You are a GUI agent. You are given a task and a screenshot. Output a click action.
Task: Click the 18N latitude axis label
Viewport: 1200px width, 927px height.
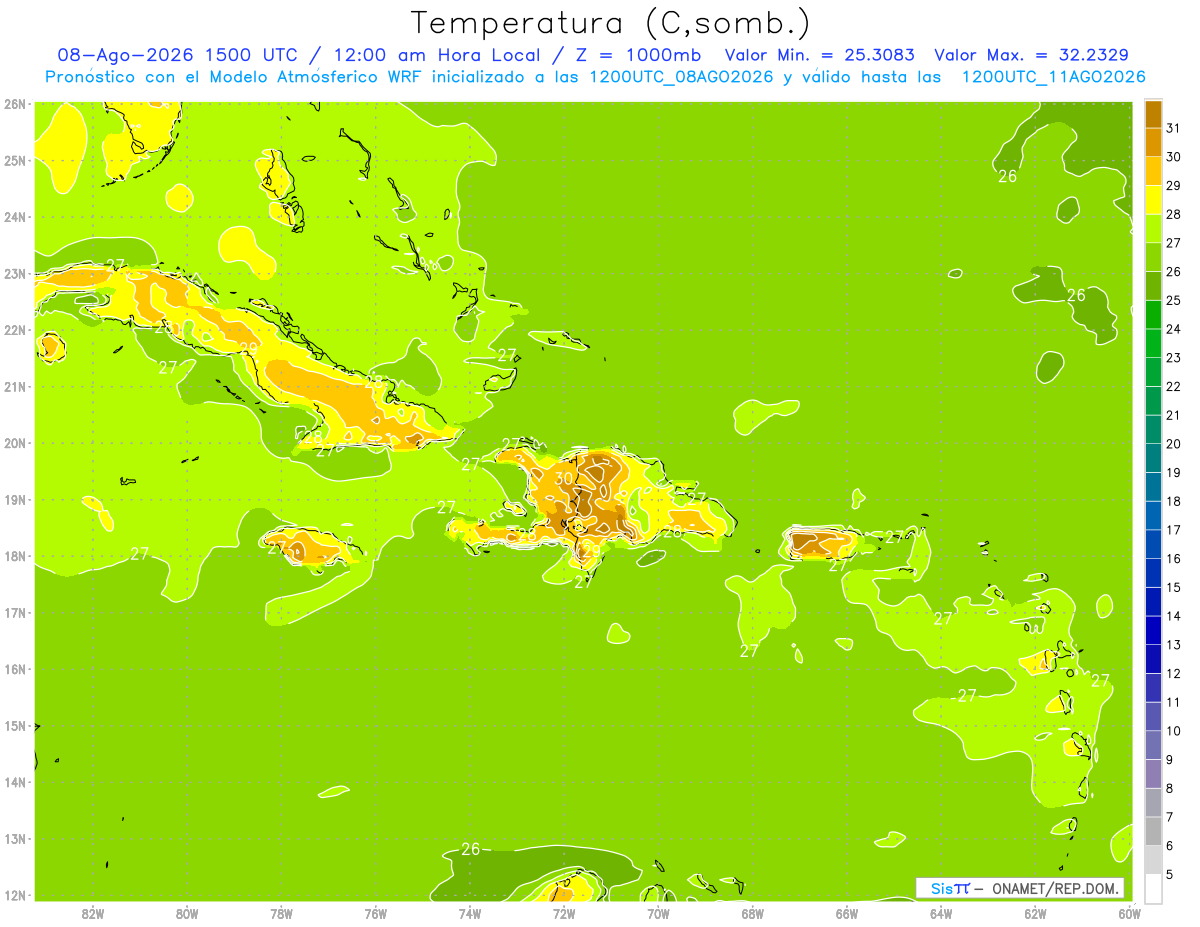pos(15,556)
